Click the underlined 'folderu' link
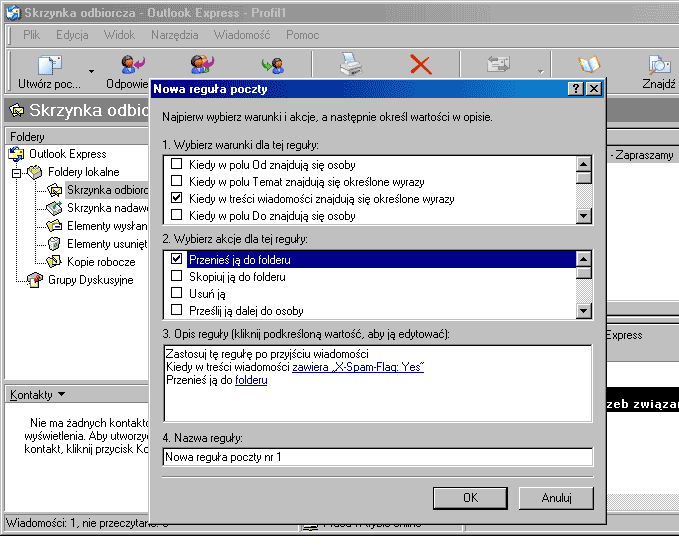 tap(251, 380)
